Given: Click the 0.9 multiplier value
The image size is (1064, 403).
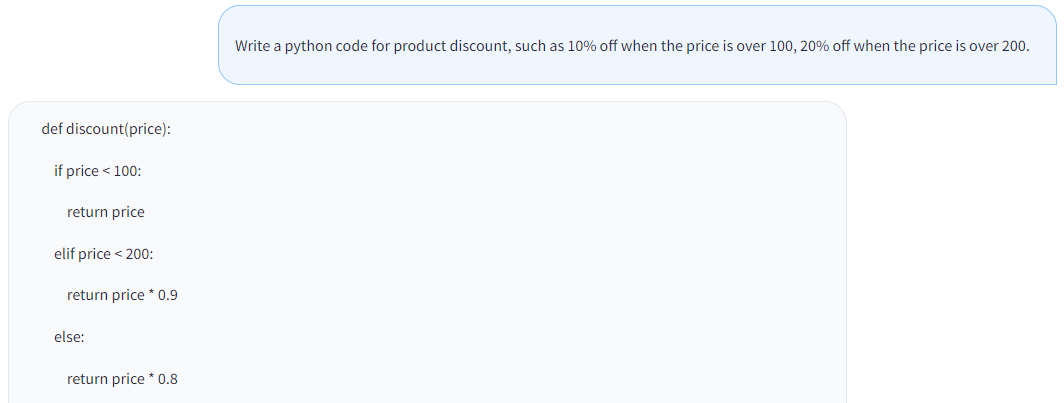Looking at the screenshot, I should pyautogui.click(x=168, y=295).
